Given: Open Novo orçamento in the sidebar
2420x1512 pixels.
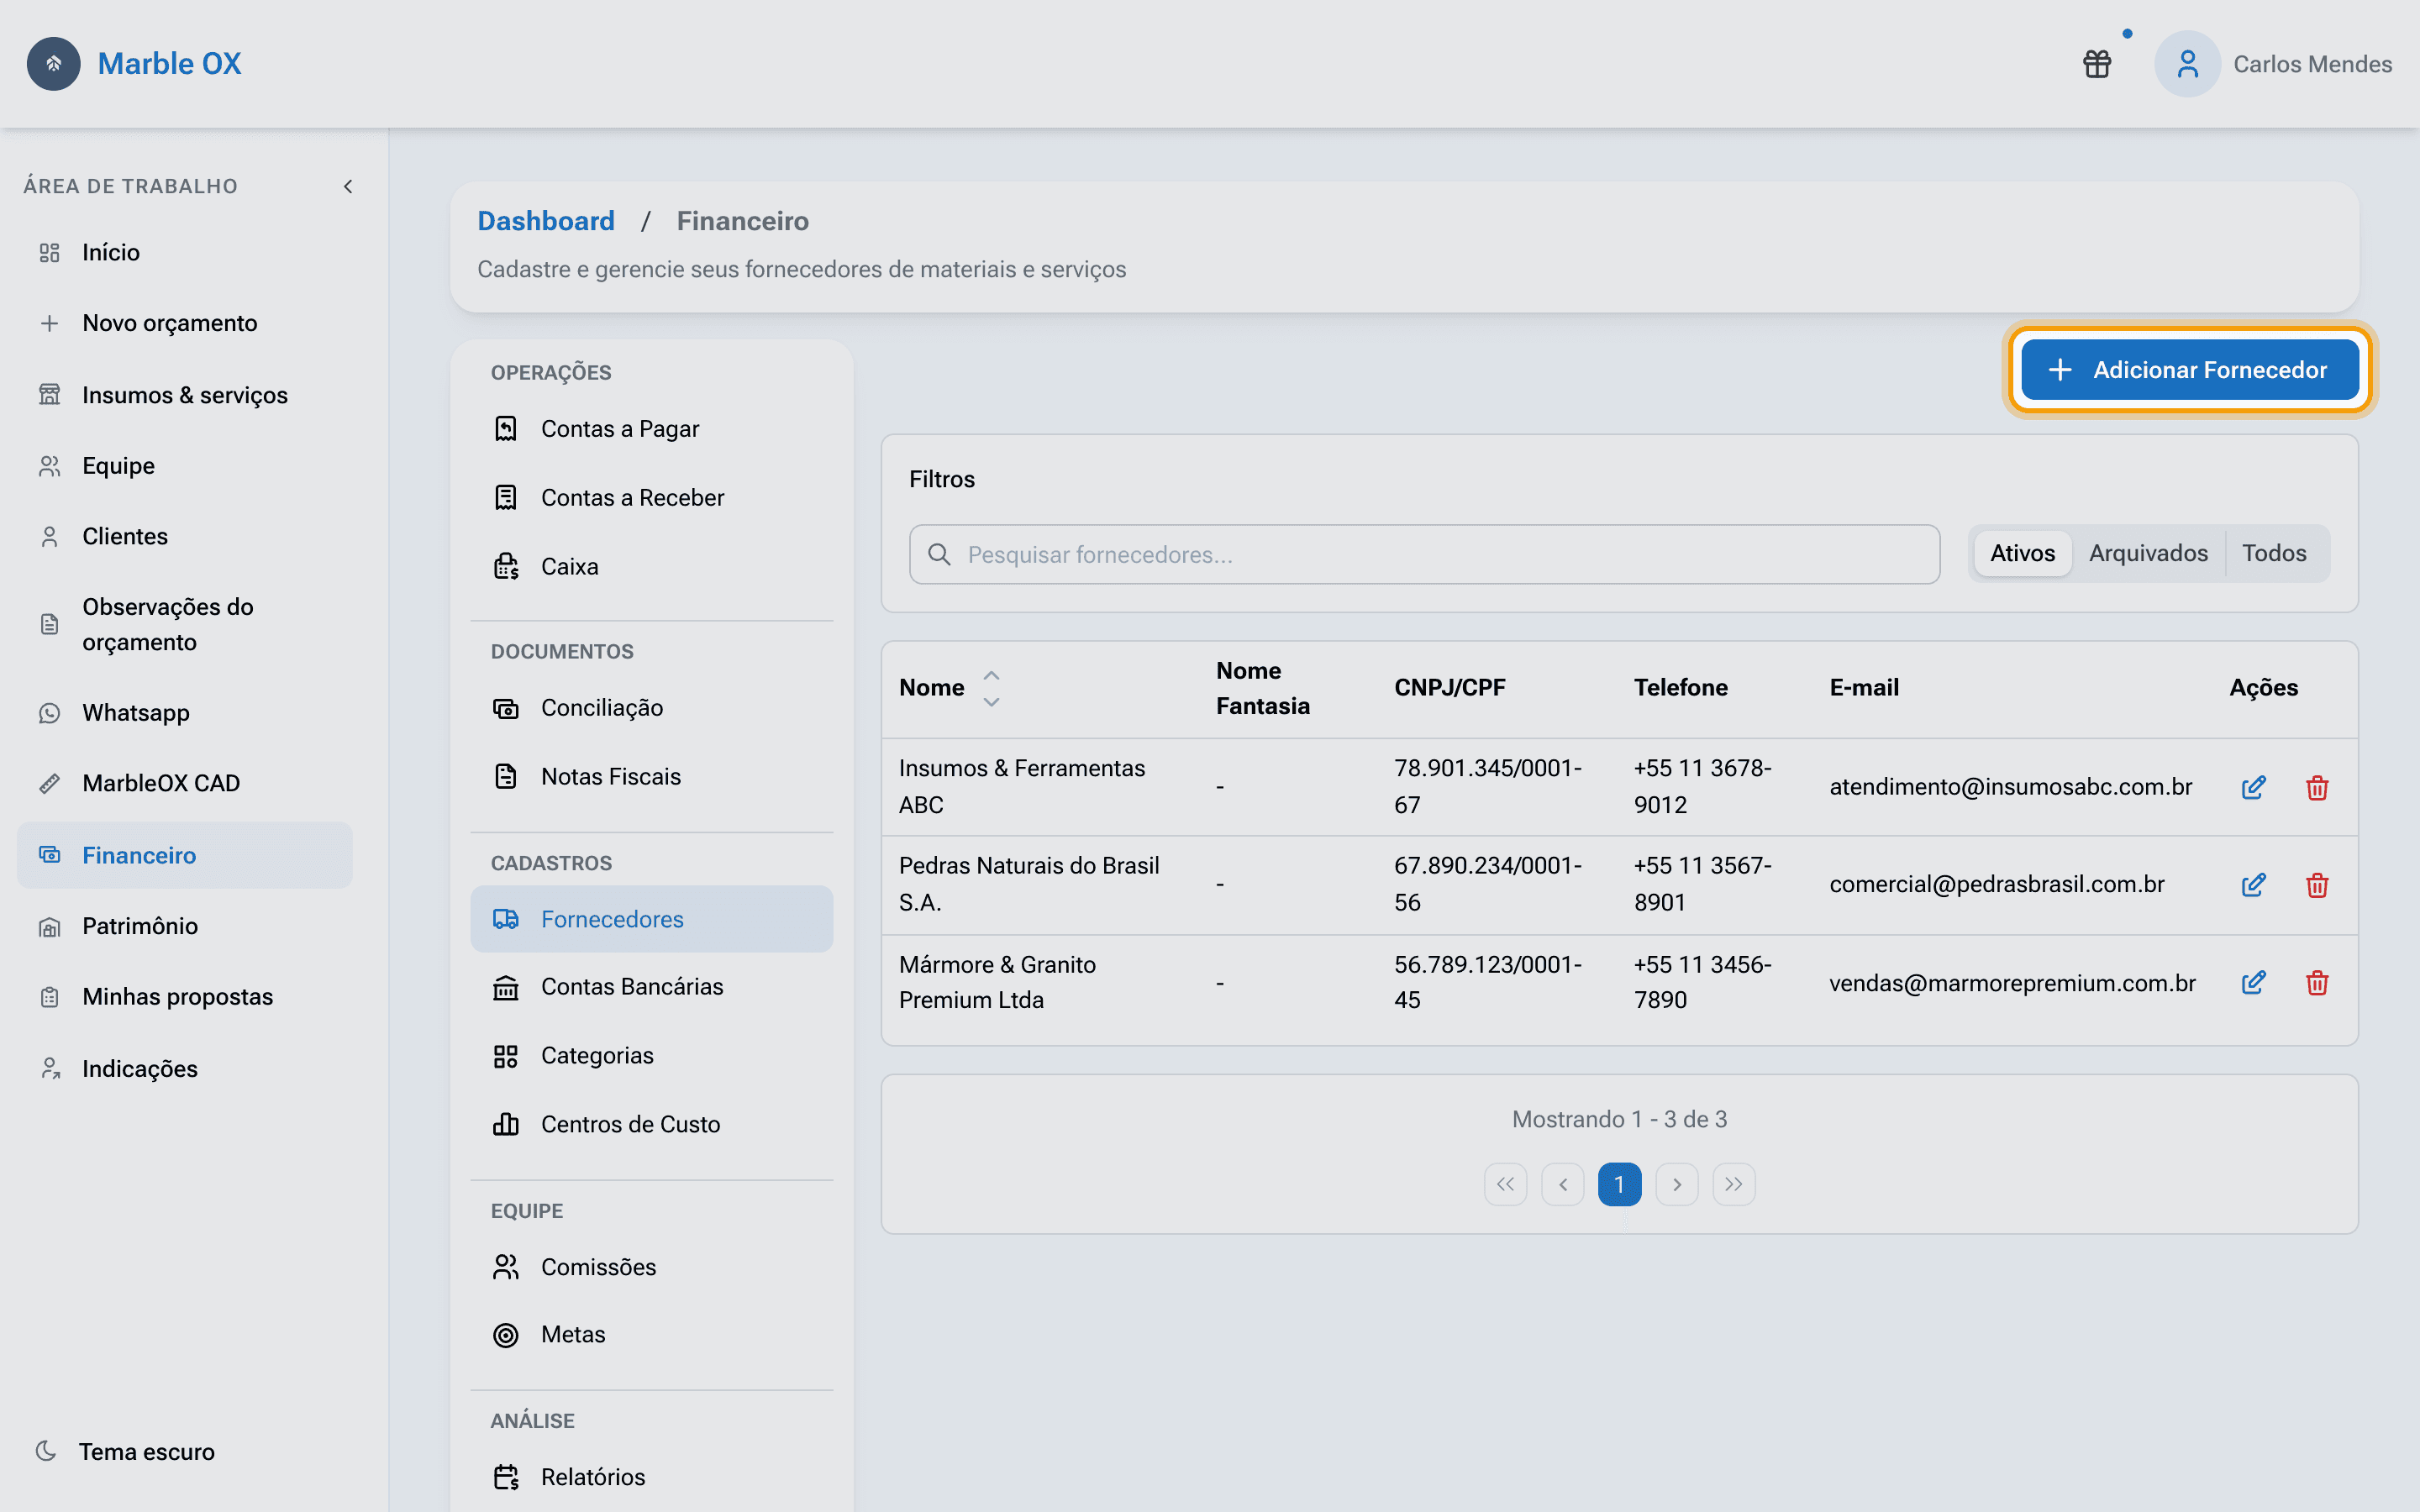Looking at the screenshot, I should tap(185, 323).
